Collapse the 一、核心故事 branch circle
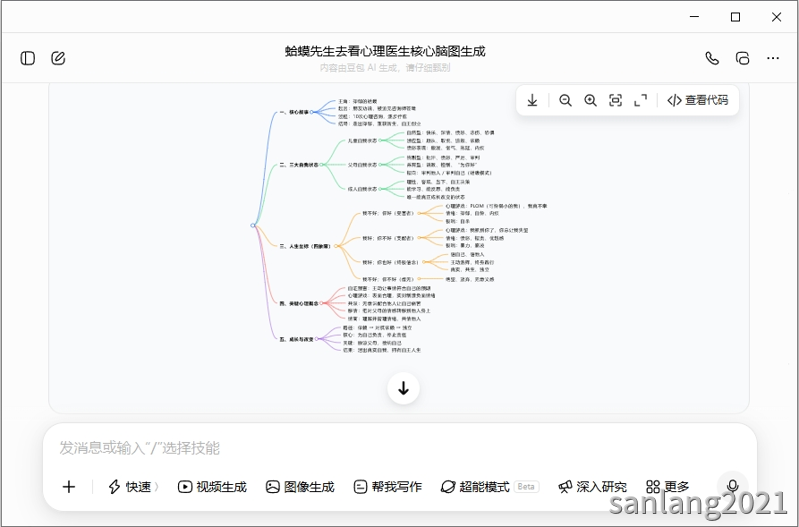The width and height of the screenshot is (799, 527). pos(311,112)
